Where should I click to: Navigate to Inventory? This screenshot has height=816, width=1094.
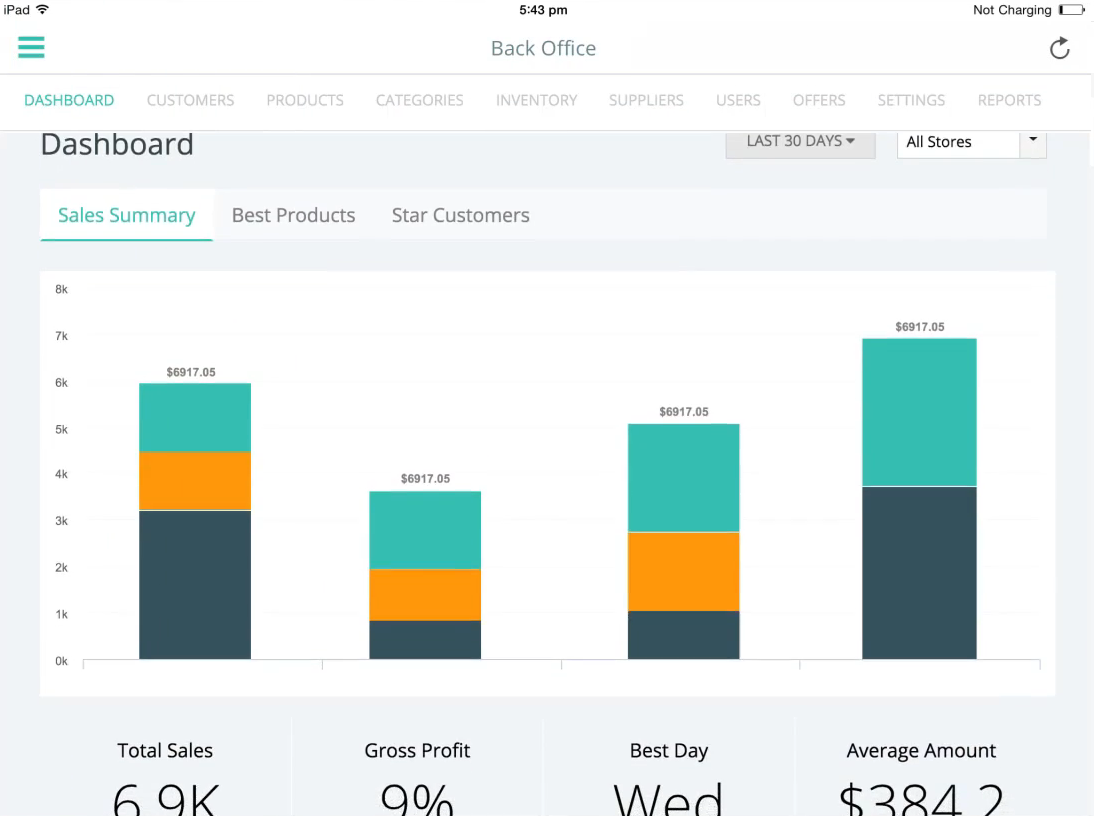point(536,100)
